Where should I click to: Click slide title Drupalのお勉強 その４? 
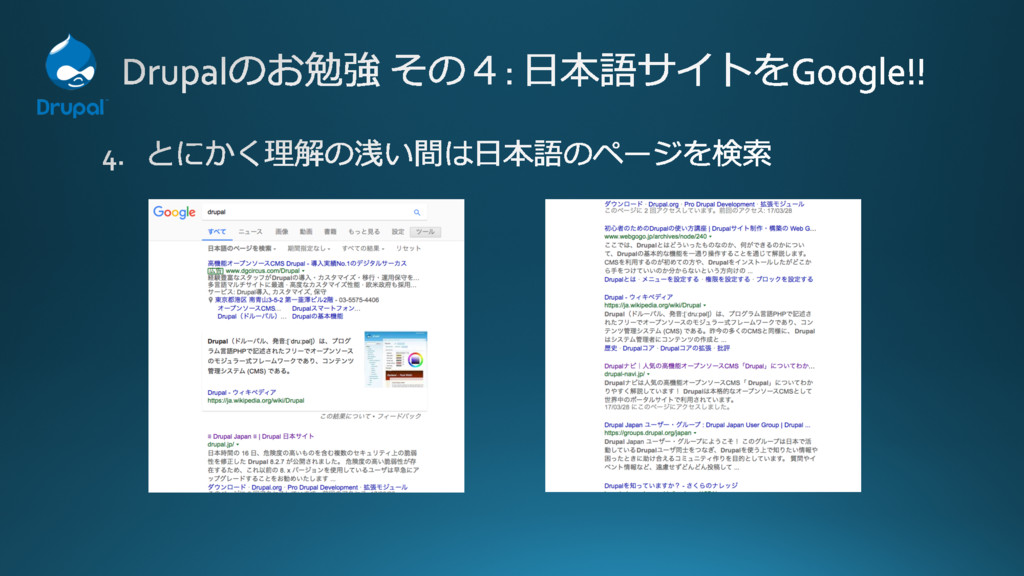point(523,71)
